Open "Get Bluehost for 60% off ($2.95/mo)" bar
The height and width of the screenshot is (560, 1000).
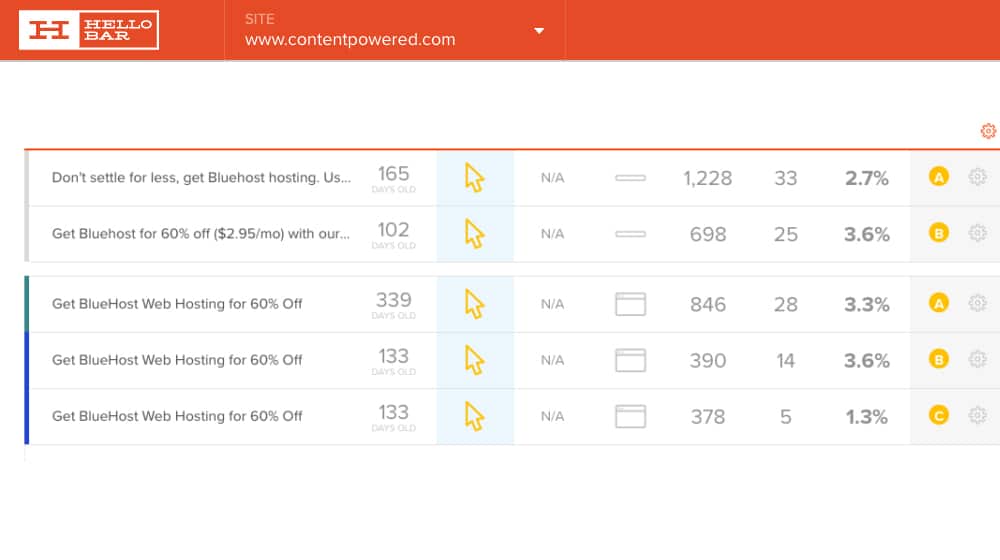pyautogui.click(x=201, y=234)
